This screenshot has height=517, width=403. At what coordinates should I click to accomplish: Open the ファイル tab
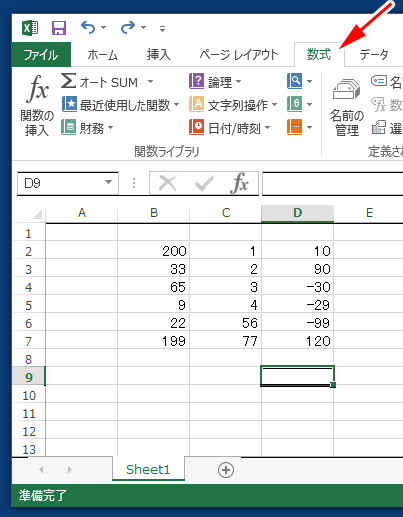pos(41,55)
